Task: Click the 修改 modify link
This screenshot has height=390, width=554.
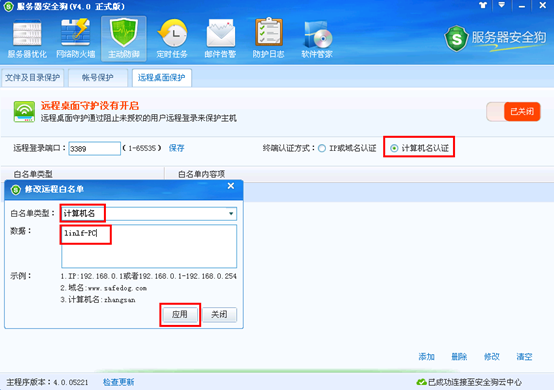Action: [491, 357]
